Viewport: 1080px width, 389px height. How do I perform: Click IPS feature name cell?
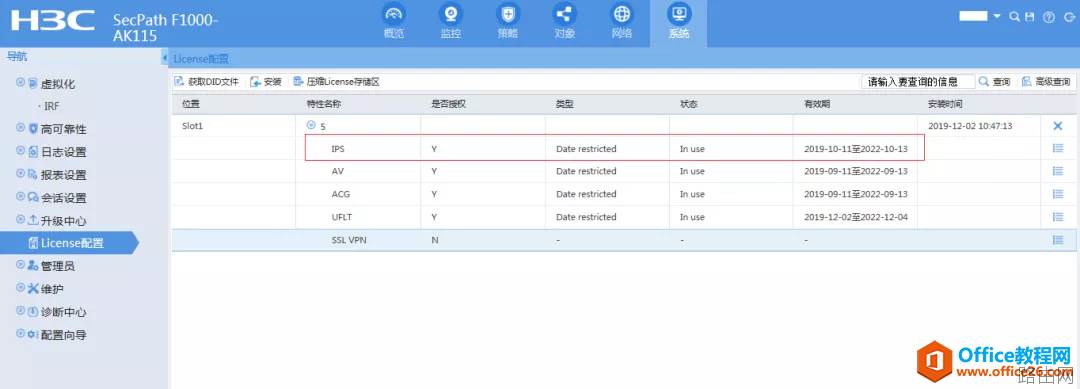338,148
